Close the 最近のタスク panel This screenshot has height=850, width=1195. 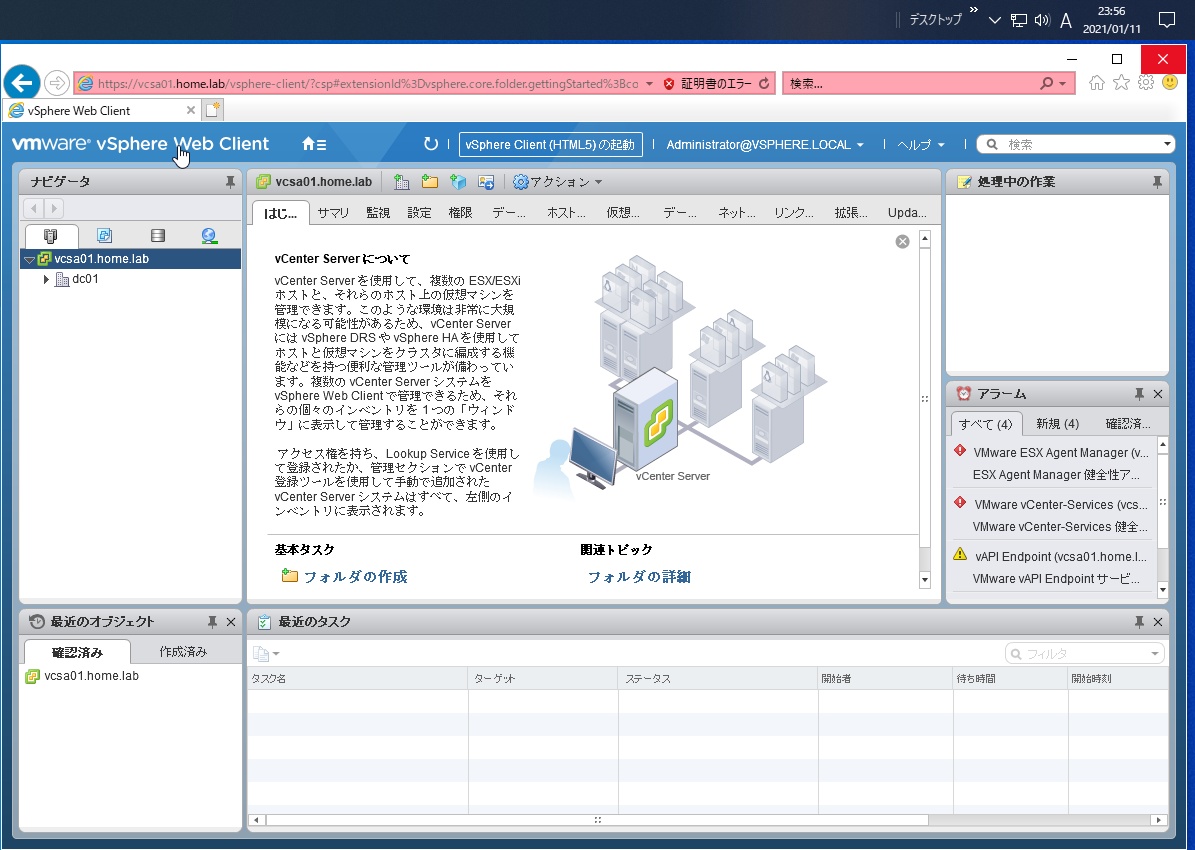(1158, 622)
